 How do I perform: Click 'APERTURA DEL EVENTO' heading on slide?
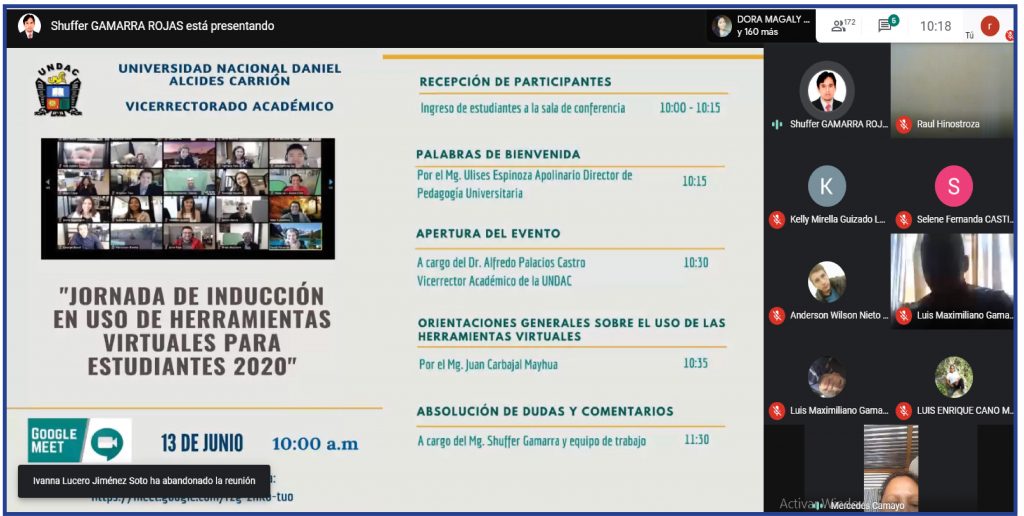point(488,233)
